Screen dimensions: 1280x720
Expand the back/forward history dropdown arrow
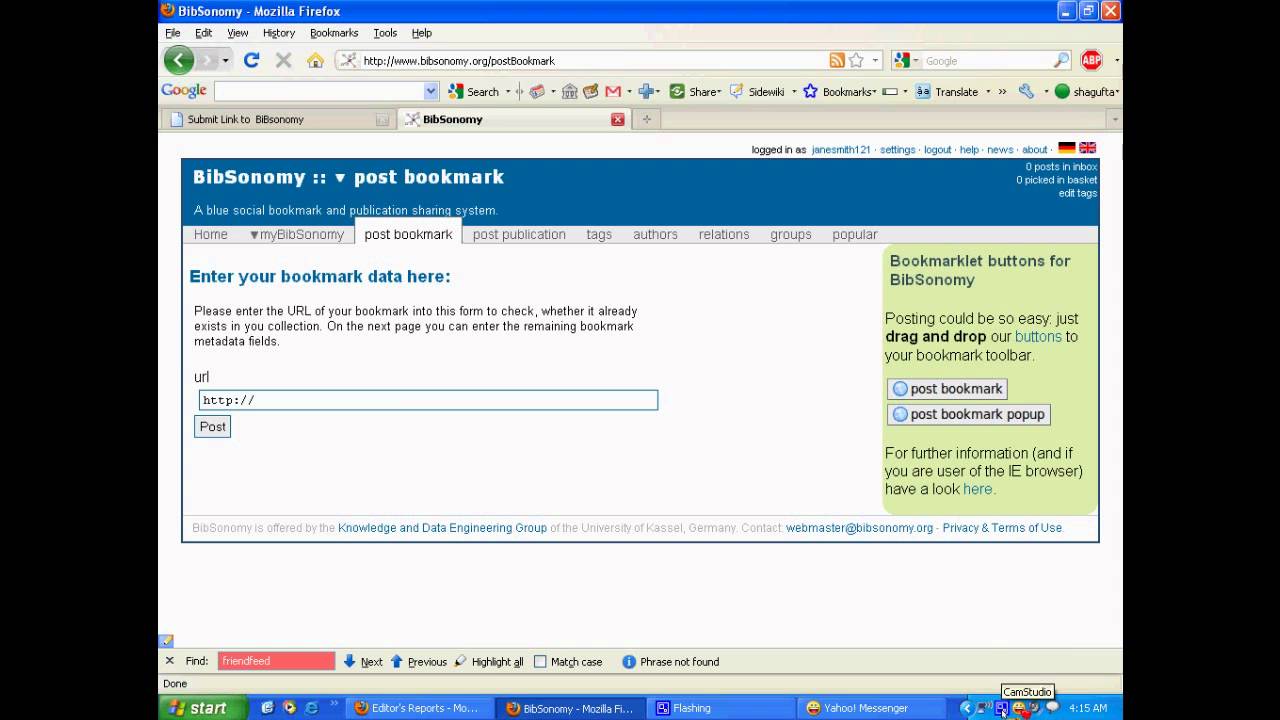(x=225, y=61)
